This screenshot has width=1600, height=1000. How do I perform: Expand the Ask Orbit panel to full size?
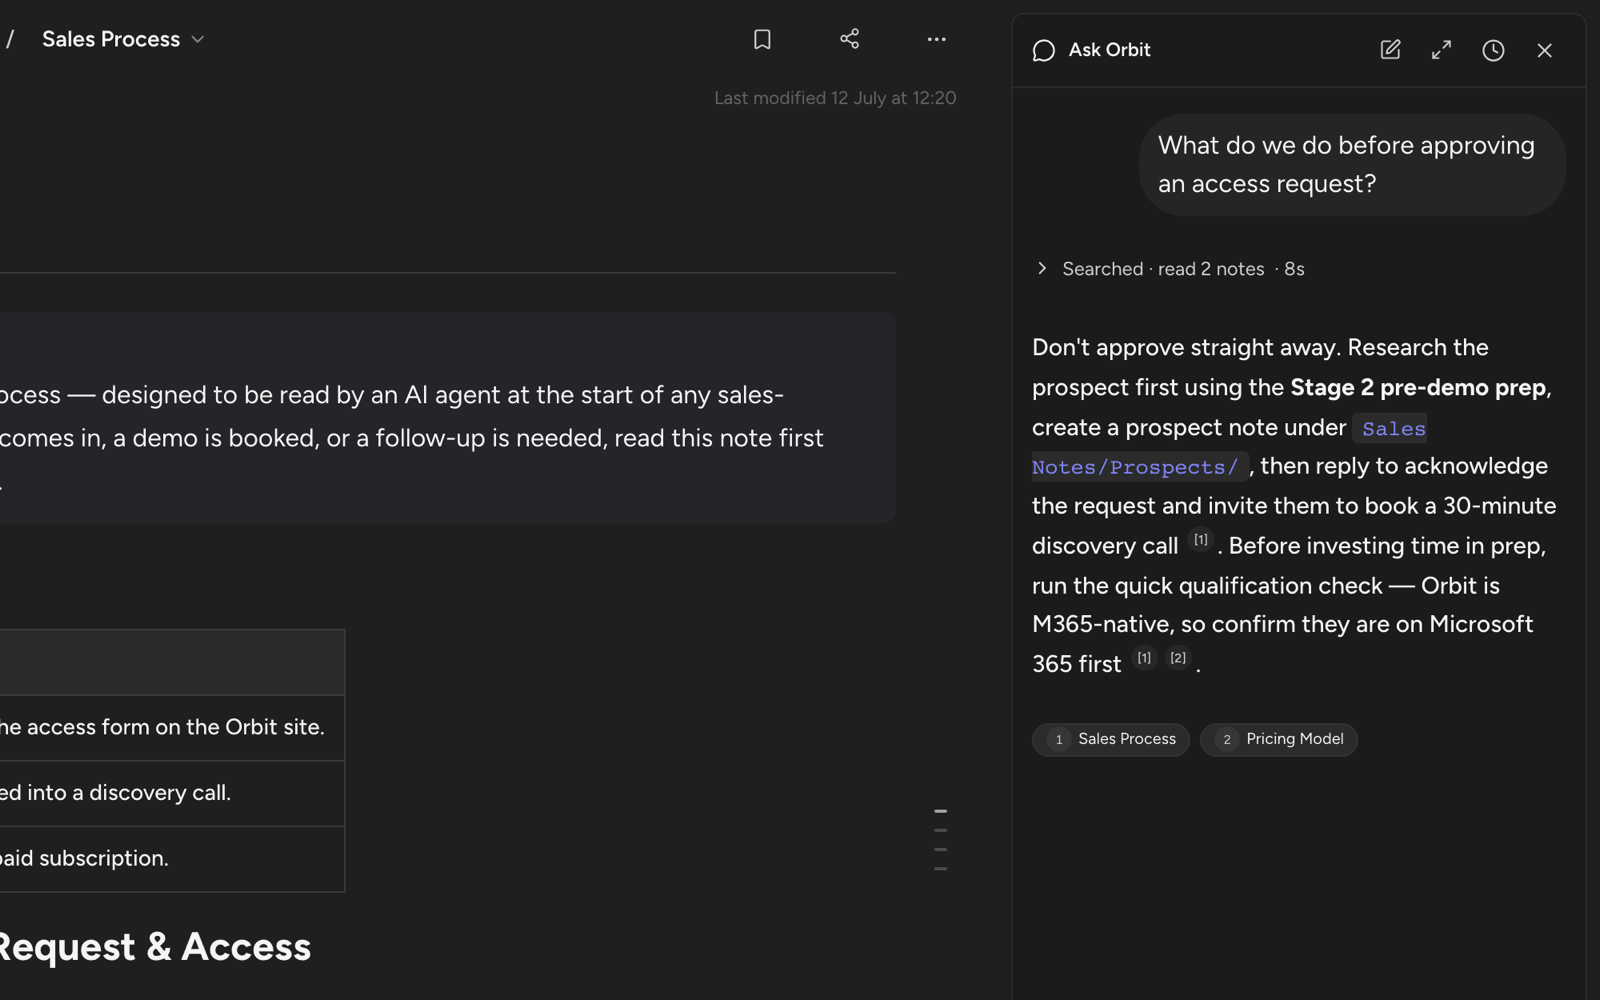1441,50
